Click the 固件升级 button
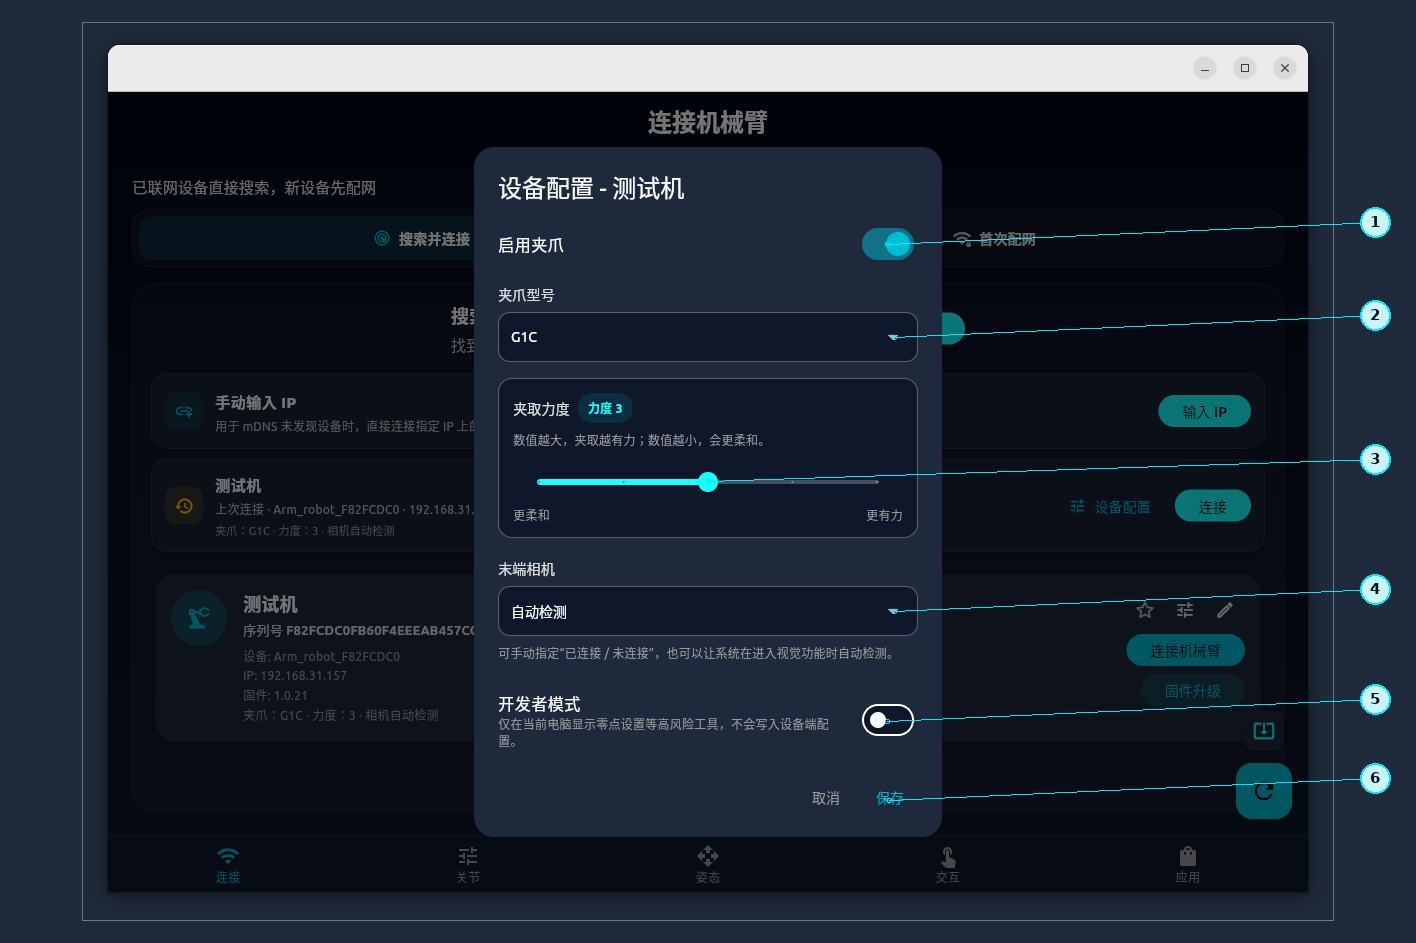 point(1192,691)
